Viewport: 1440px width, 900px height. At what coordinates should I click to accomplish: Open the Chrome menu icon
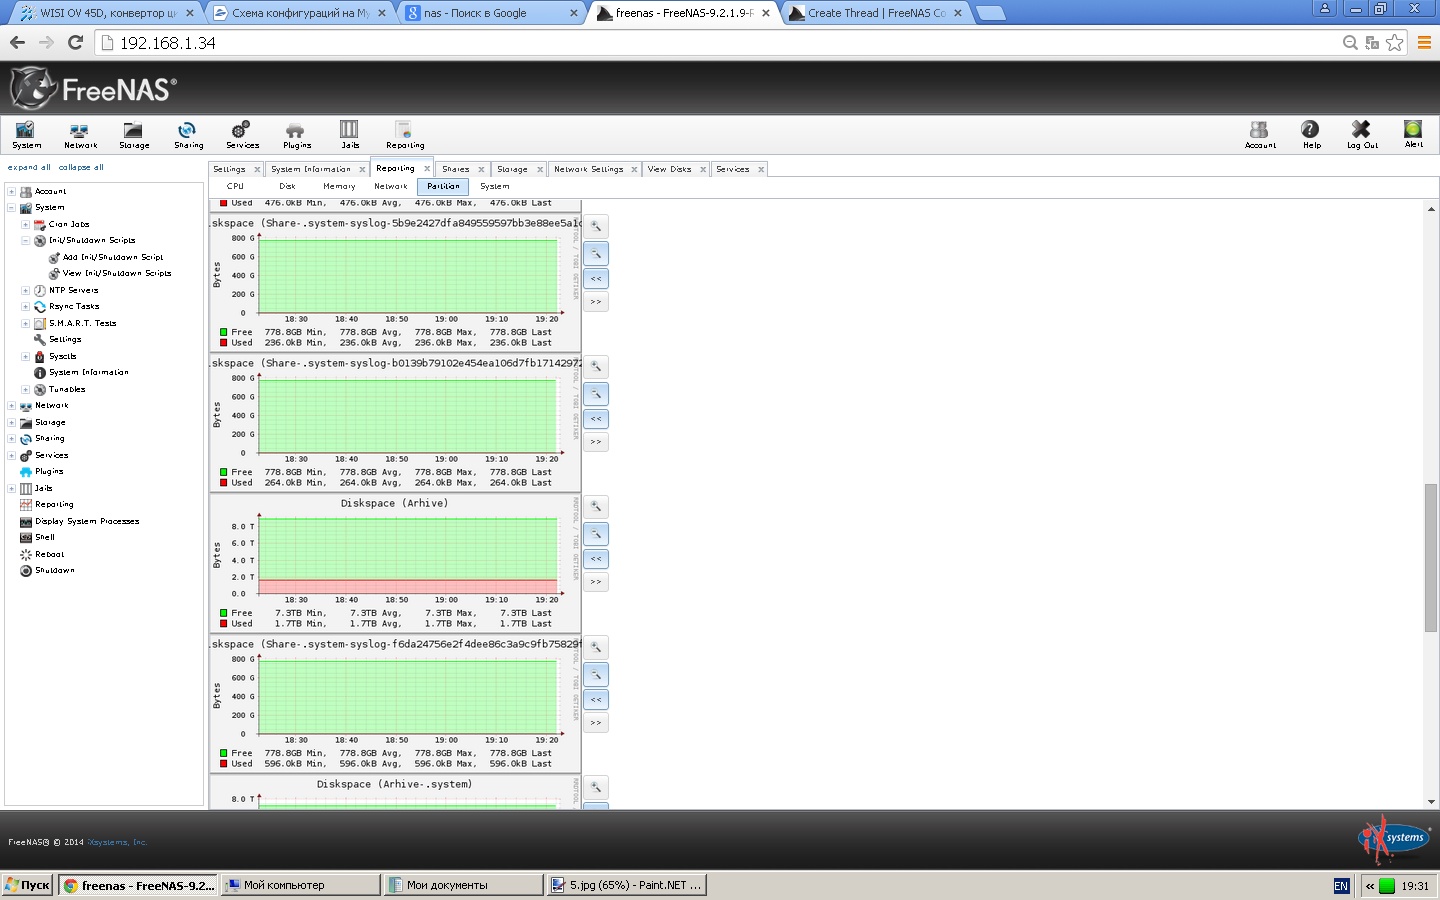pyautogui.click(x=1425, y=42)
